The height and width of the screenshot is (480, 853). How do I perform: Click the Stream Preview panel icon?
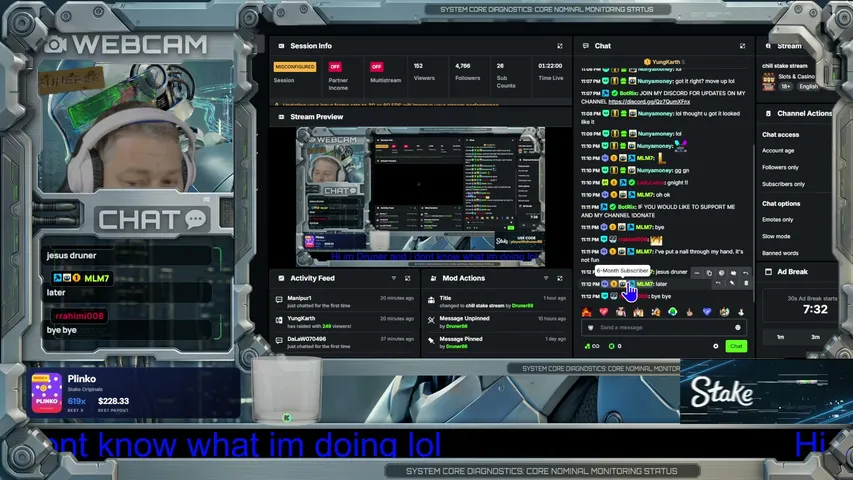click(281, 117)
